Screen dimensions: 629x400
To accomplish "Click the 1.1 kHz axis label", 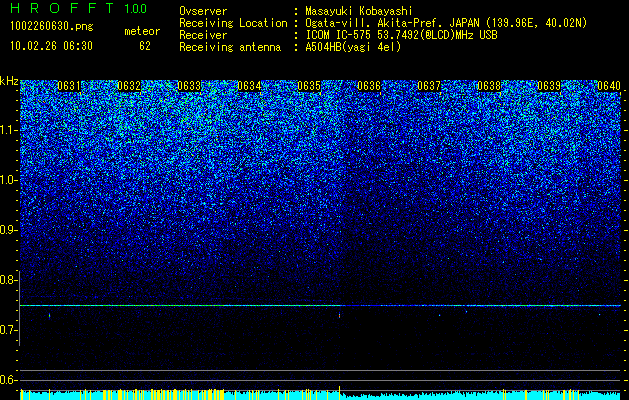I will (9, 130).
